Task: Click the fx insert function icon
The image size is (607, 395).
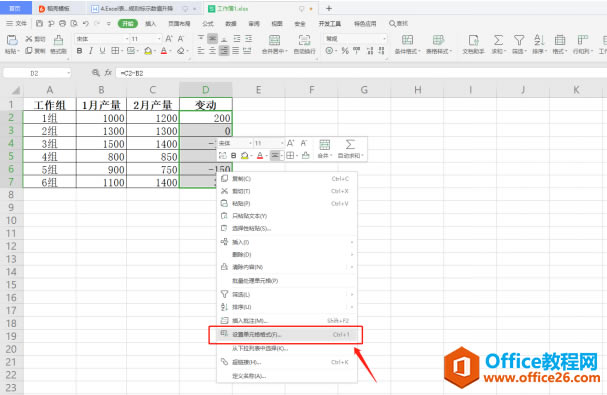Action: point(108,72)
